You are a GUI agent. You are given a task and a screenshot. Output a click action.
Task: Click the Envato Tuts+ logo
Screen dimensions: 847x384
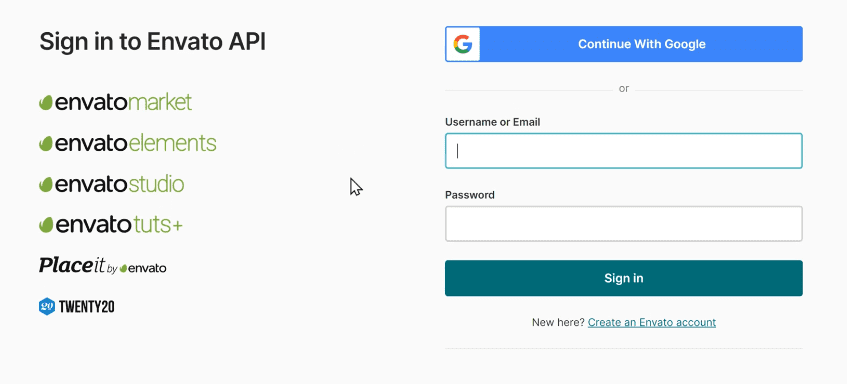coord(111,225)
